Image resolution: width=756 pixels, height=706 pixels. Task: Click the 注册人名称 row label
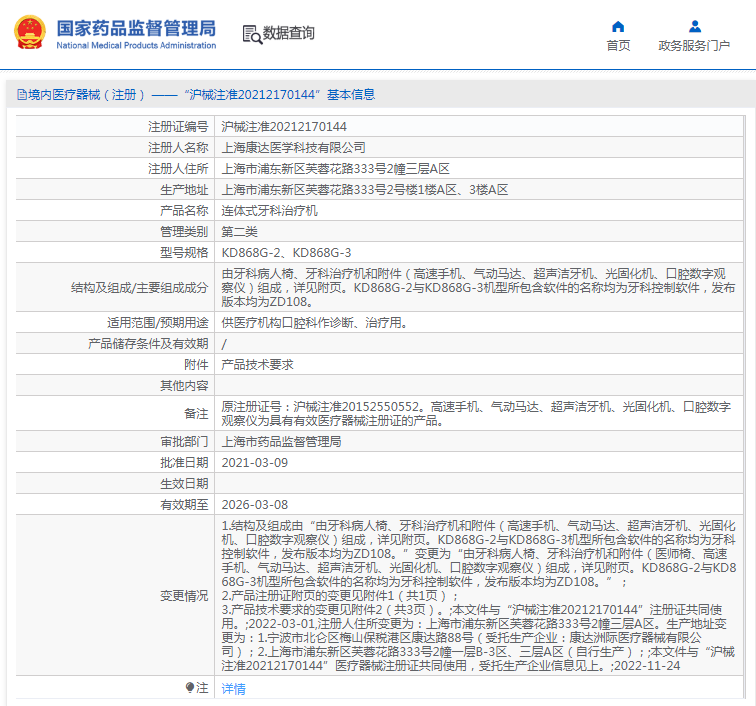pyautogui.click(x=178, y=148)
